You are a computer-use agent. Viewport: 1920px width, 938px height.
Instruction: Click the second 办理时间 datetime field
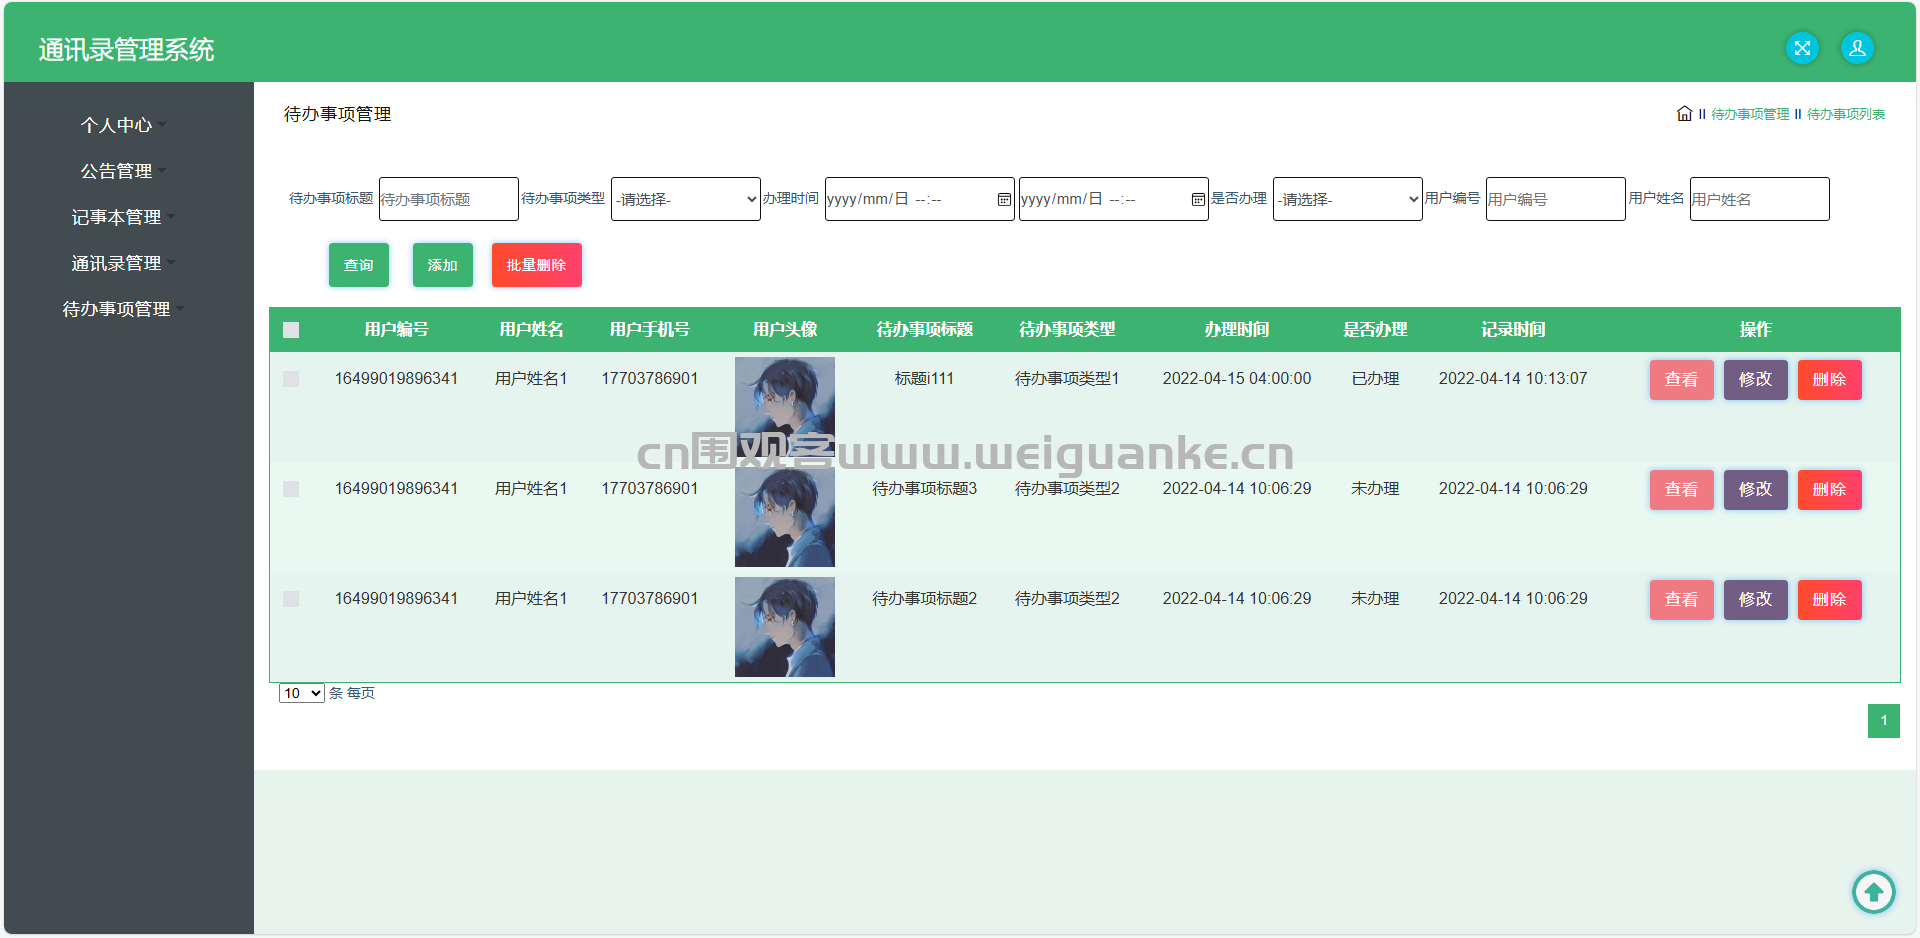[x=1114, y=199]
